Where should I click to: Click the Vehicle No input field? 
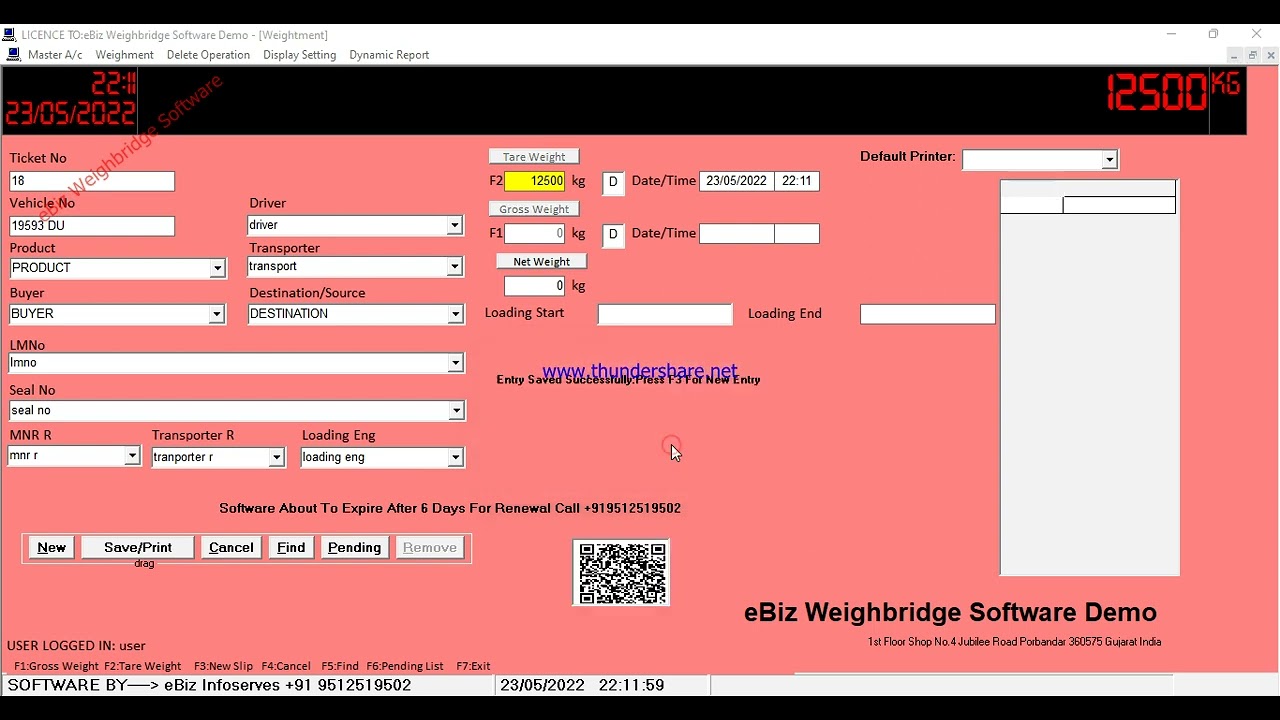tap(92, 226)
